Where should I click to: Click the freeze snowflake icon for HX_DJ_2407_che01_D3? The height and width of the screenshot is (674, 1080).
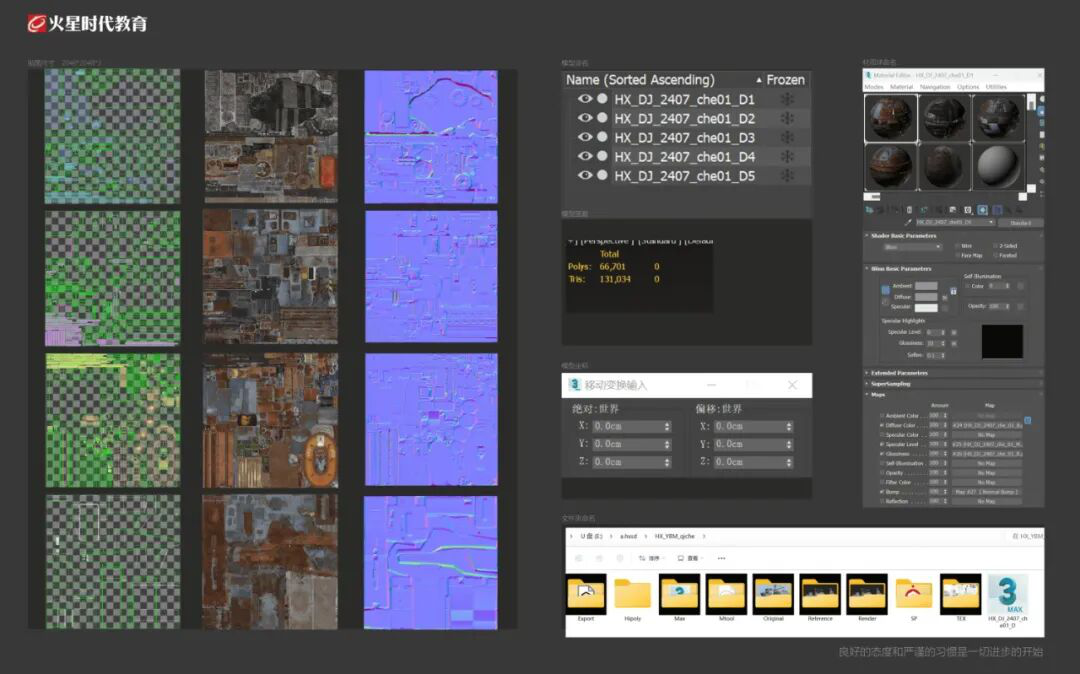[x=787, y=138]
